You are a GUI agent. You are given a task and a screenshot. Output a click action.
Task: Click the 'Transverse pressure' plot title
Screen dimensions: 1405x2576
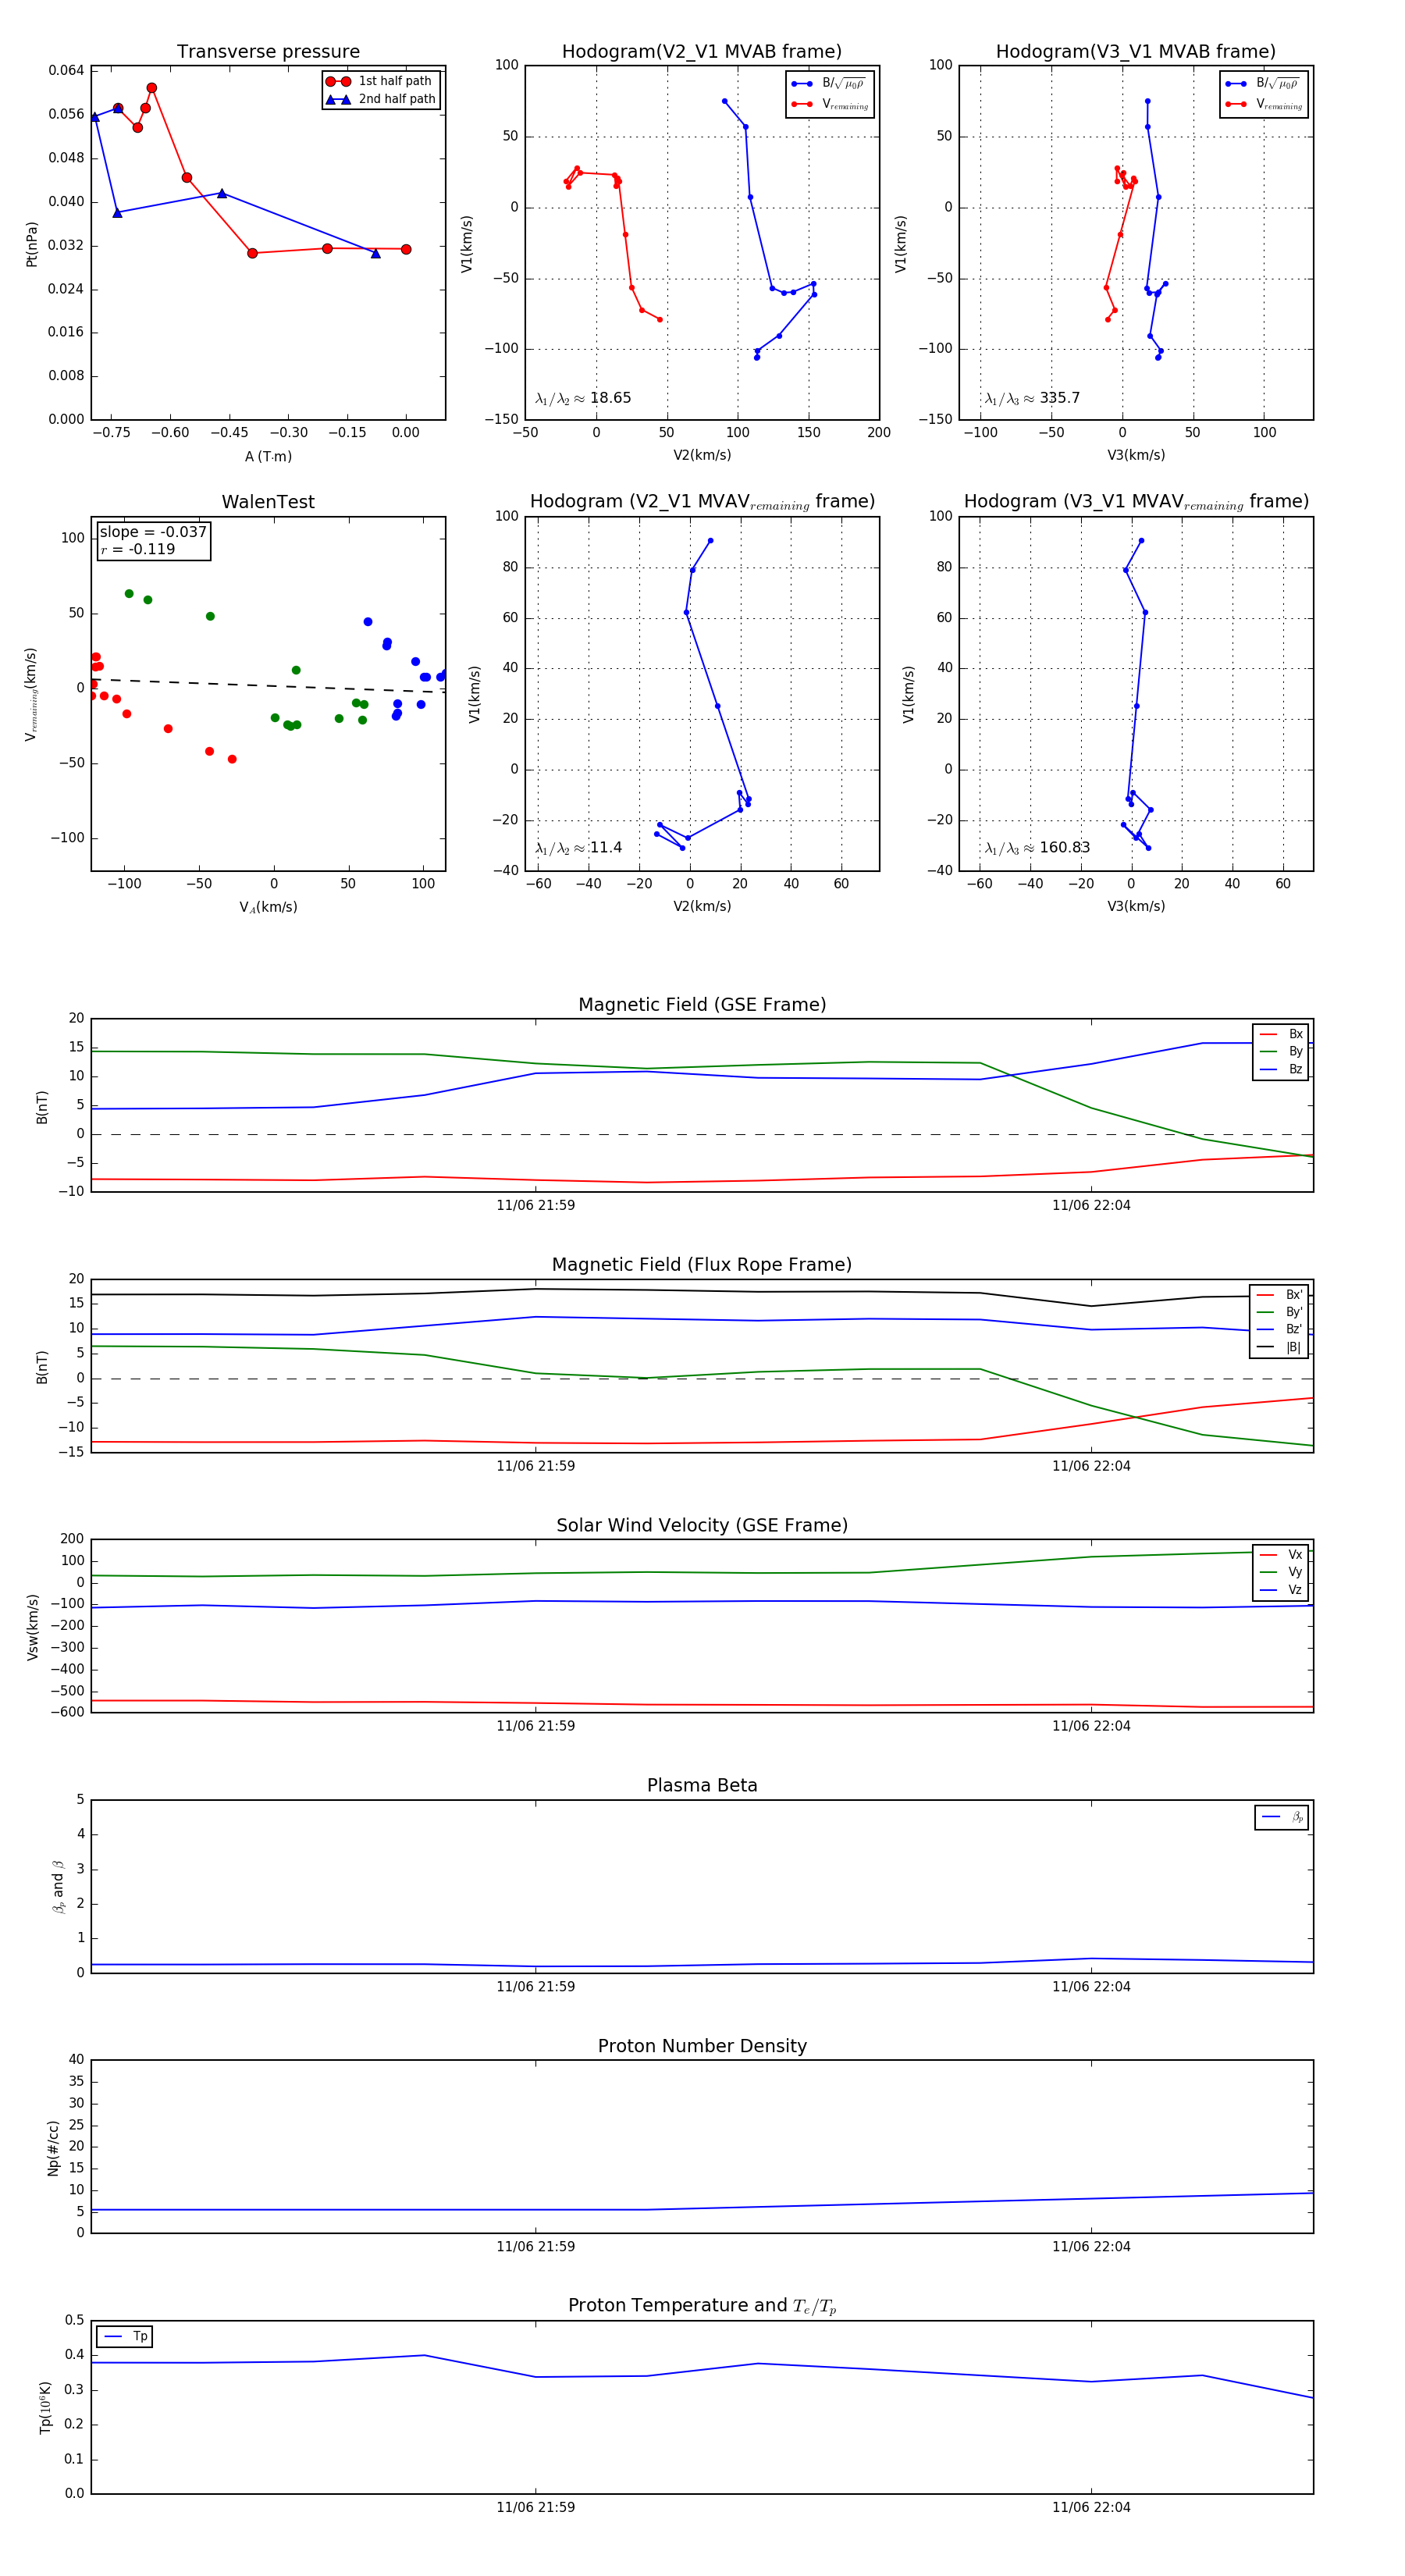pyautogui.click(x=268, y=52)
